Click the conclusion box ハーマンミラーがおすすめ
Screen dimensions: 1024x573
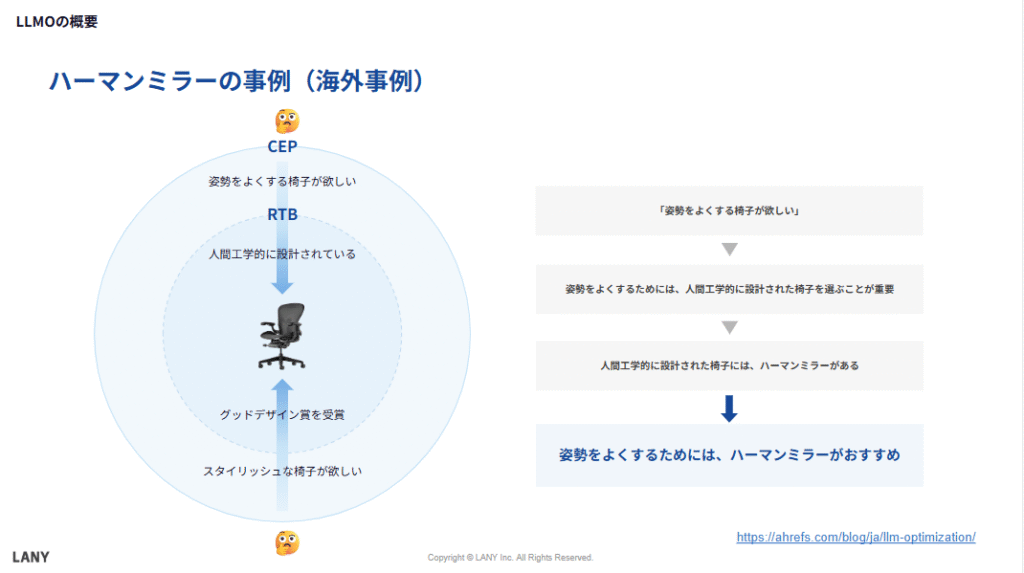pos(729,455)
